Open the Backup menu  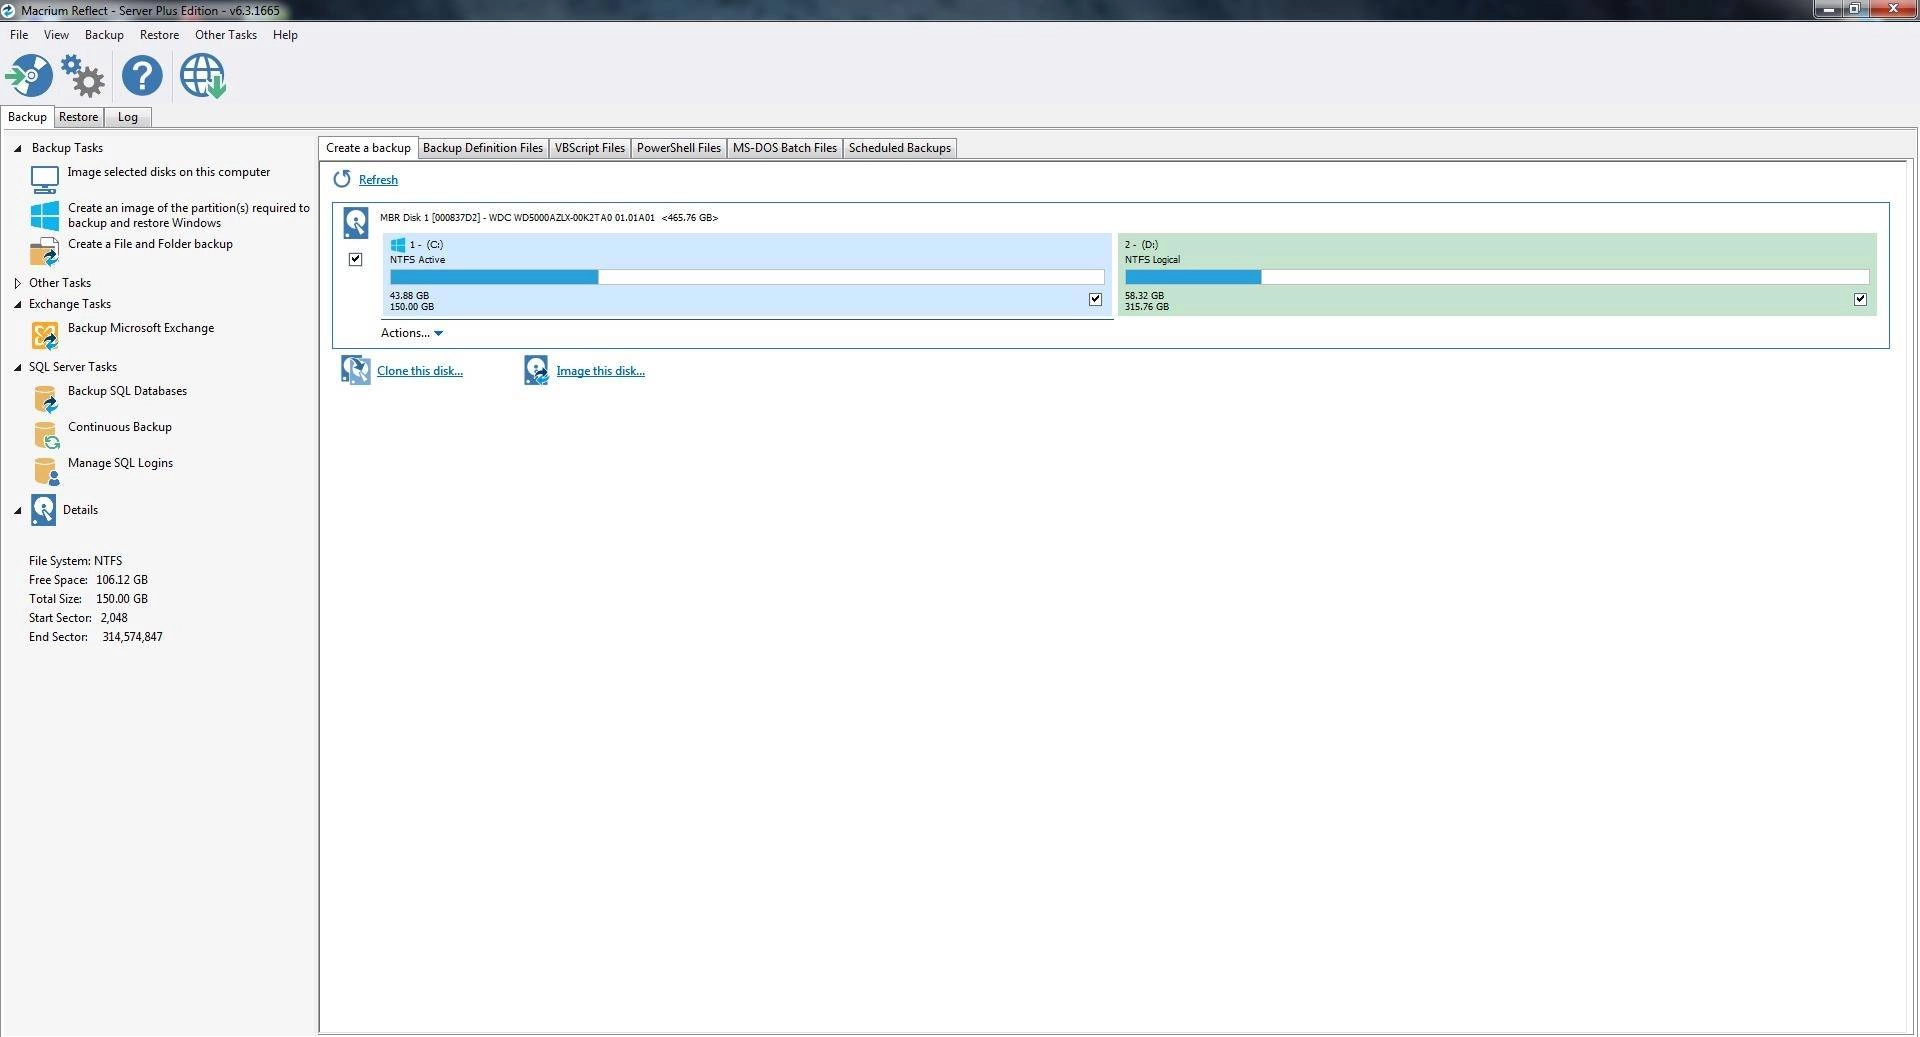tap(104, 35)
